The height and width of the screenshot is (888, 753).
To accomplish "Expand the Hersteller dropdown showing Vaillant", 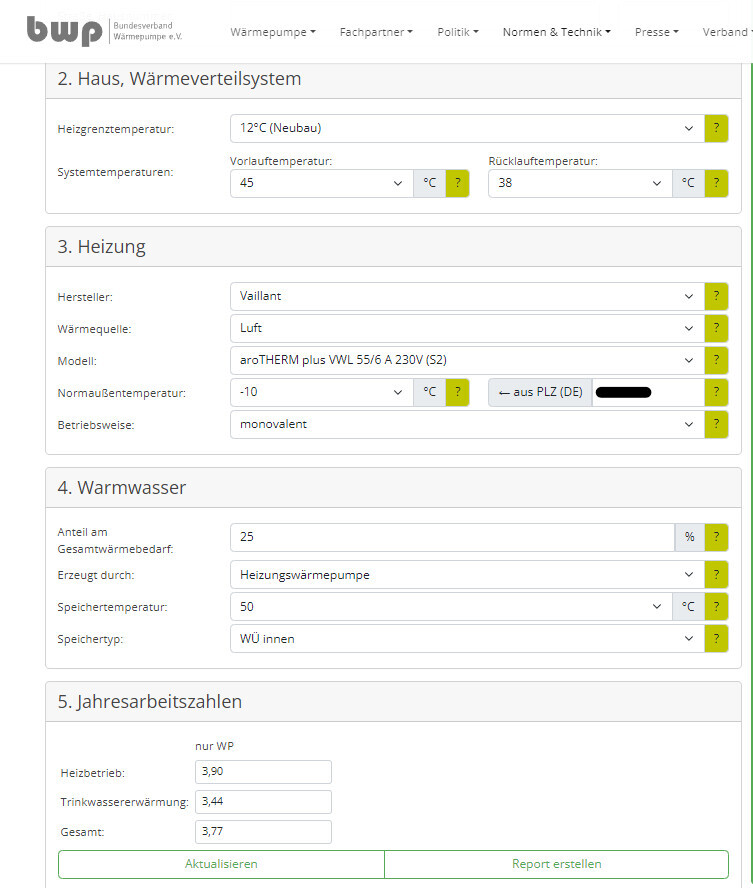I will point(466,296).
